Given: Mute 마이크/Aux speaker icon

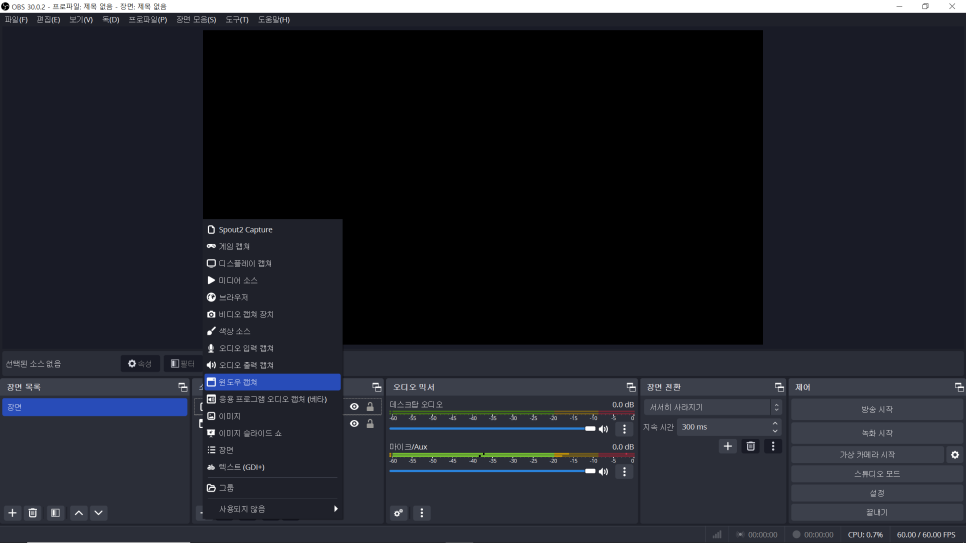Looking at the screenshot, I should [604, 472].
